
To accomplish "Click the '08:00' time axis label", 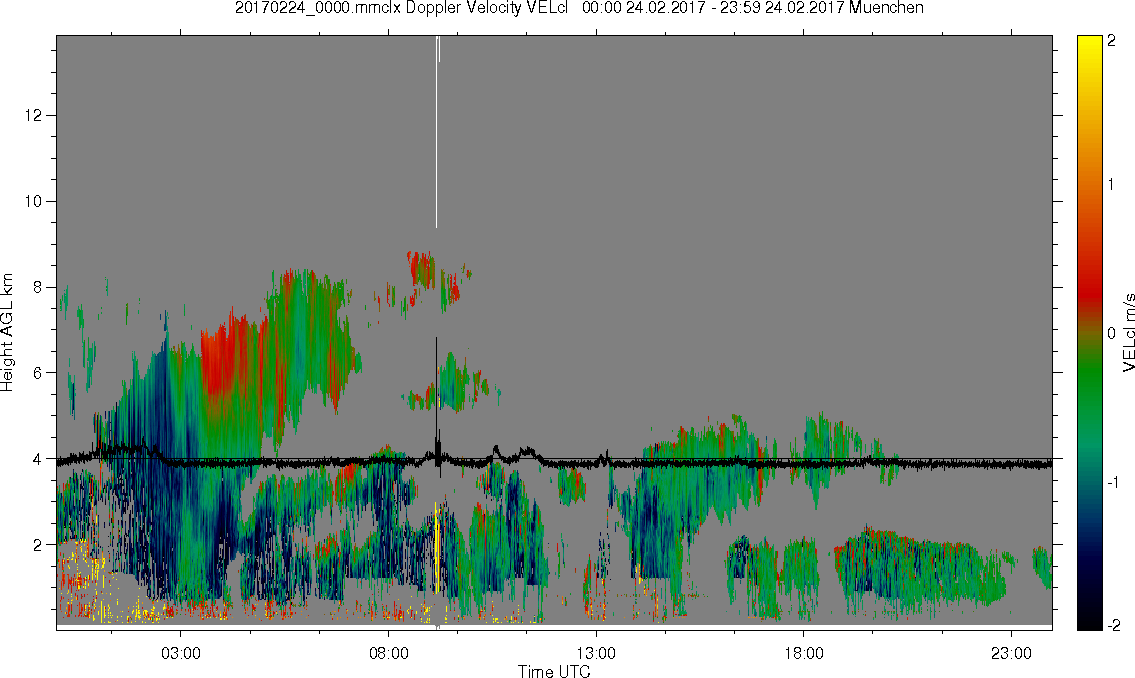I will 389,654.
